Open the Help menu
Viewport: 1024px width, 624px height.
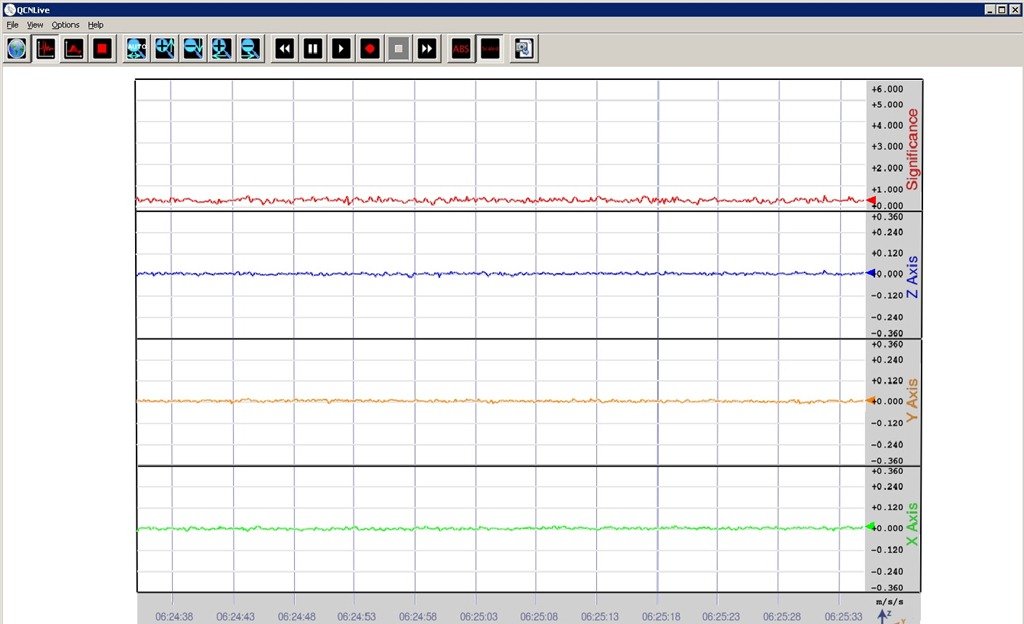95,25
